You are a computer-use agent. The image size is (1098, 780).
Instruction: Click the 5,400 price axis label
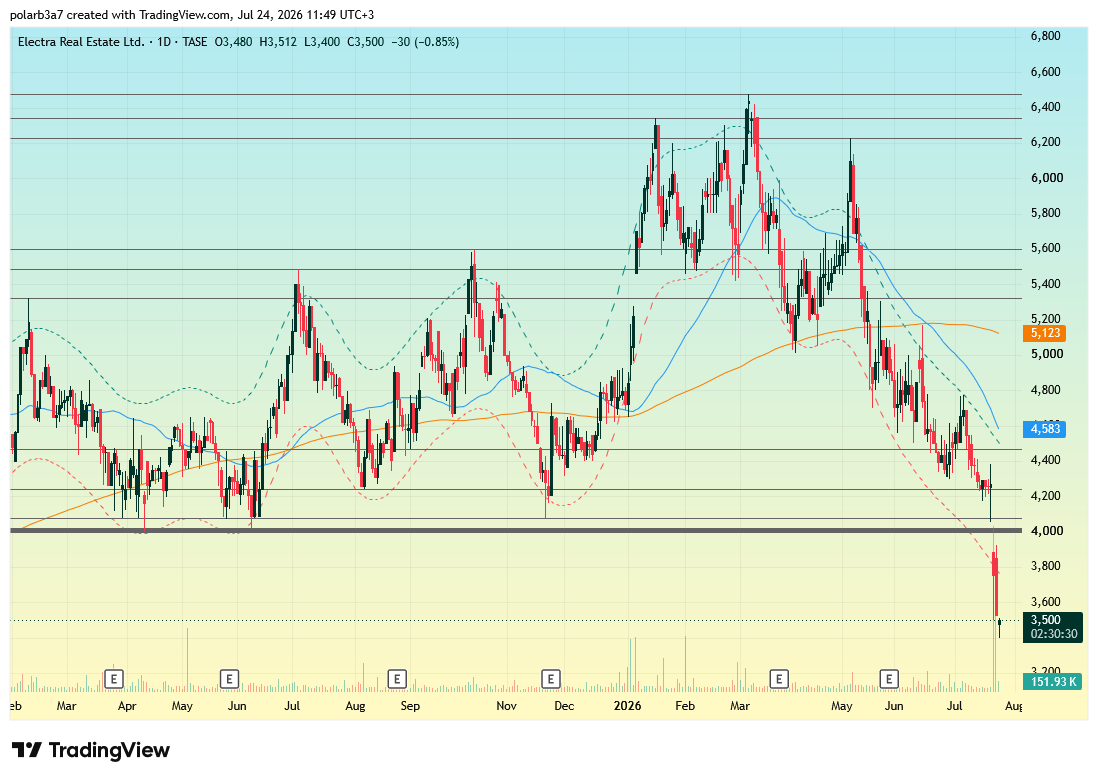pyautogui.click(x=1045, y=284)
